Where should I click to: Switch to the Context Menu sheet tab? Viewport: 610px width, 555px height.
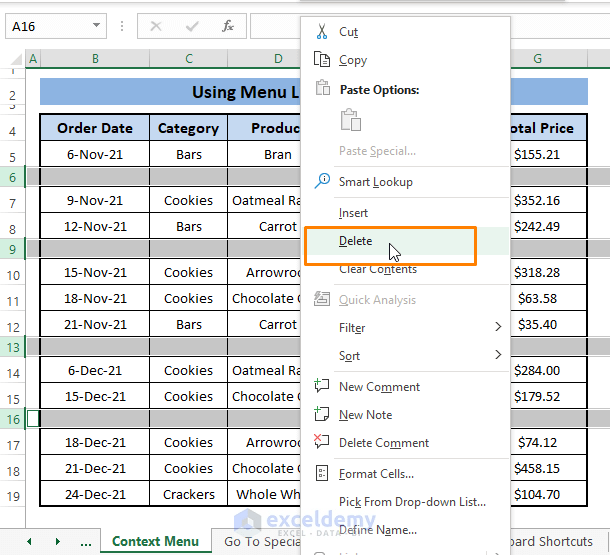tap(155, 541)
